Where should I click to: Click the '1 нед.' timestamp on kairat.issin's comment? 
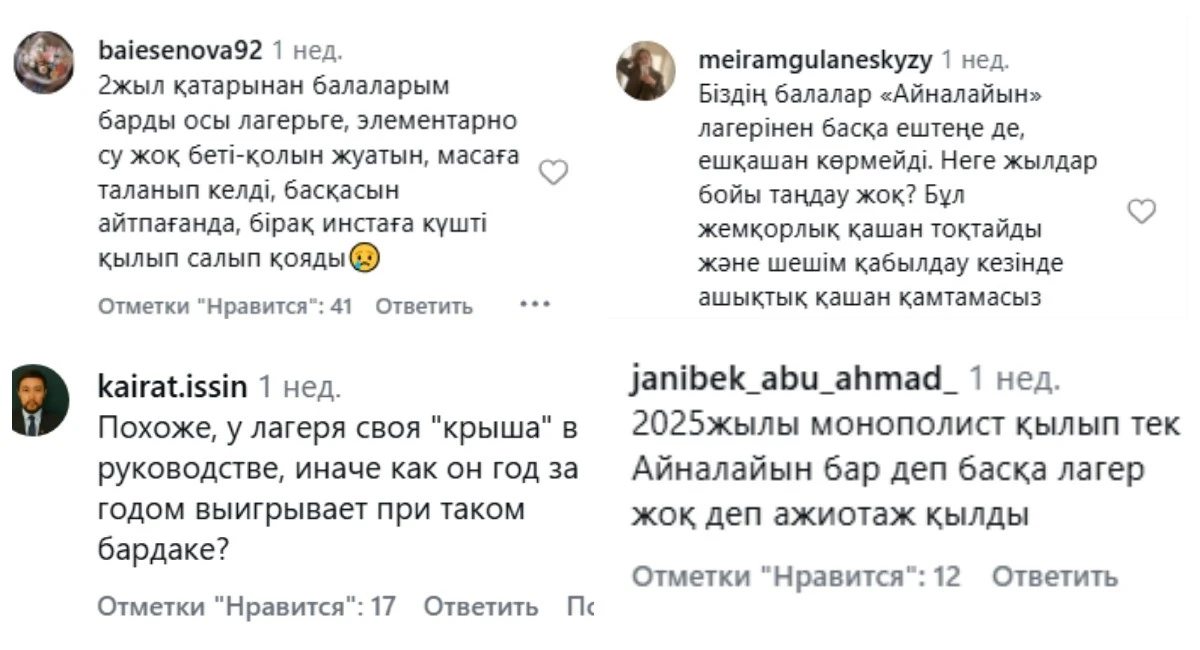[298, 385]
